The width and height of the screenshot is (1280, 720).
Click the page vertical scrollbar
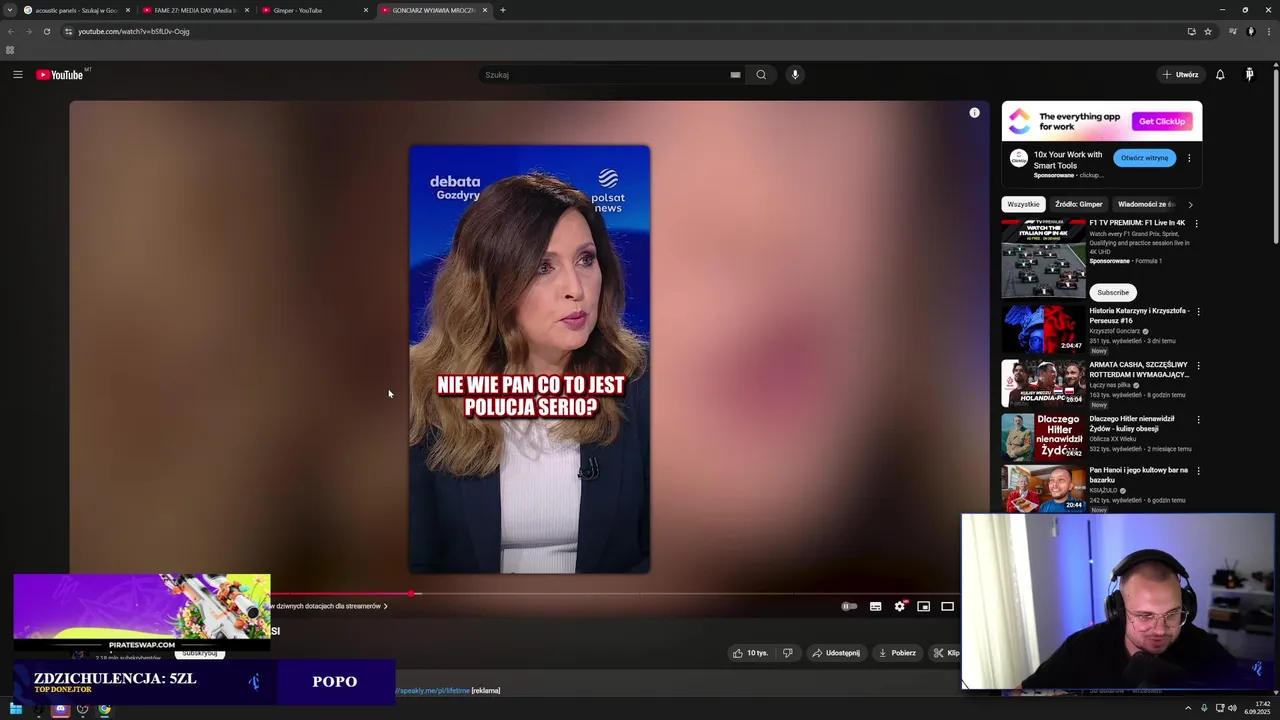[1276, 155]
